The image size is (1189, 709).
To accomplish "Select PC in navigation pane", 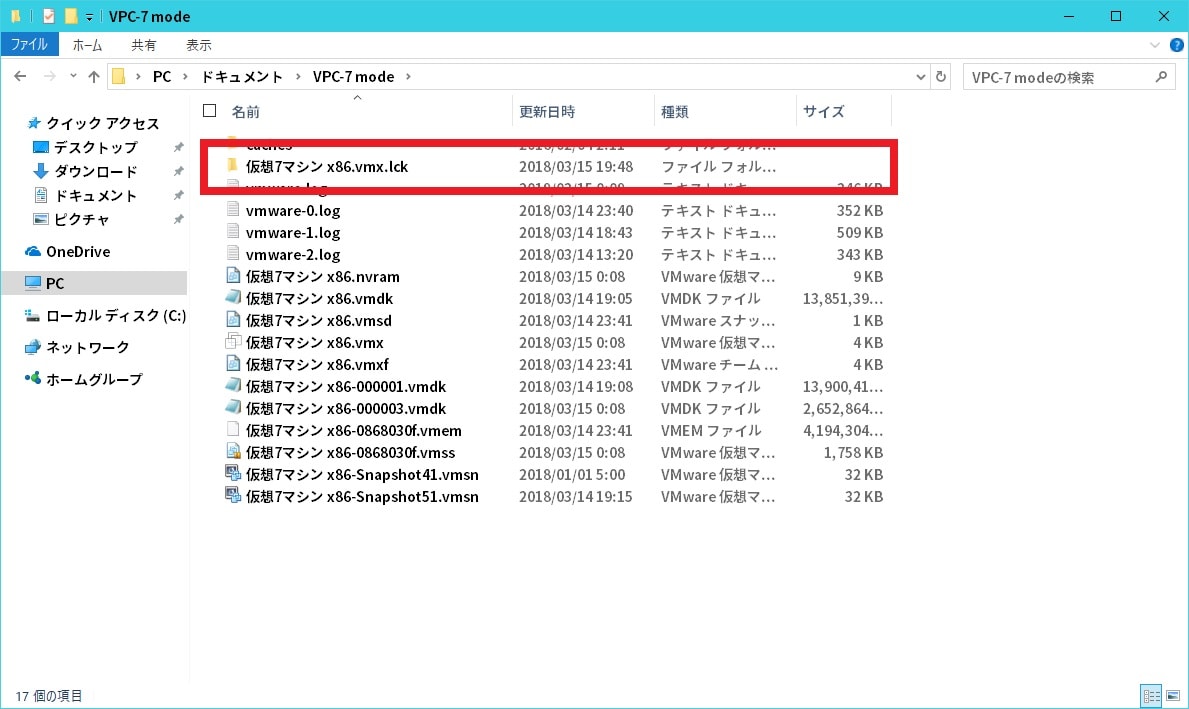I will [x=94, y=283].
